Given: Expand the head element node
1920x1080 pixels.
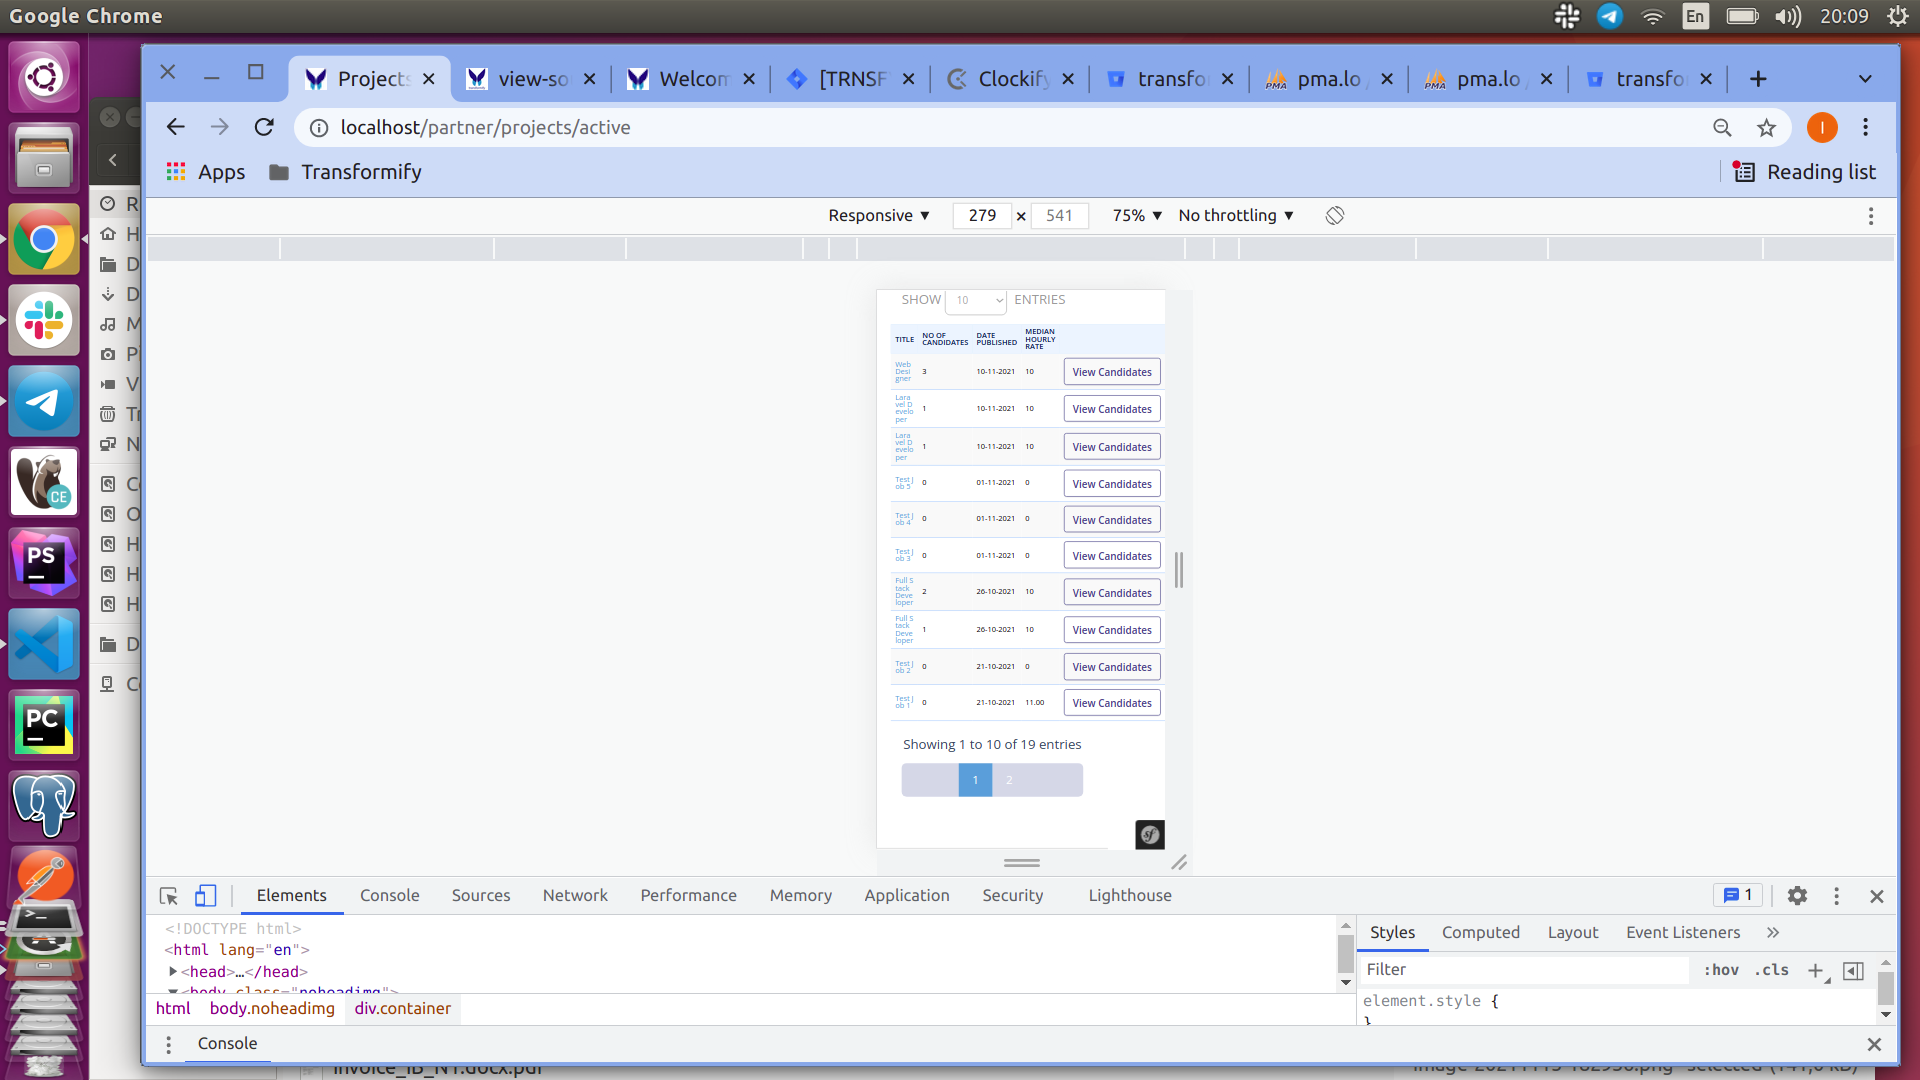Looking at the screenshot, I should pyautogui.click(x=173, y=972).
